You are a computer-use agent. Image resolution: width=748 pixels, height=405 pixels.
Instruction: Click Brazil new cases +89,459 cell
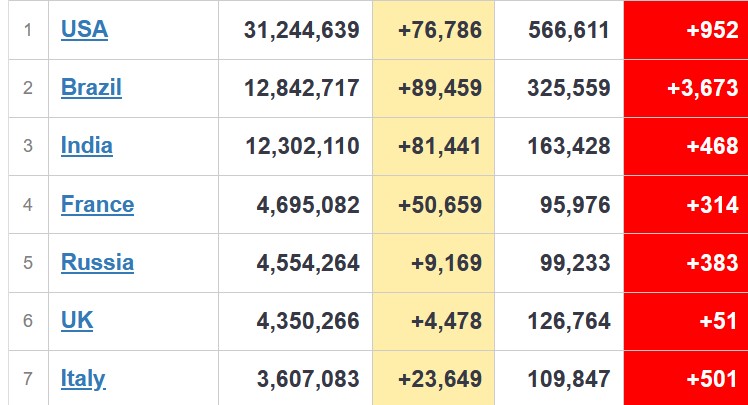point(439,88)
